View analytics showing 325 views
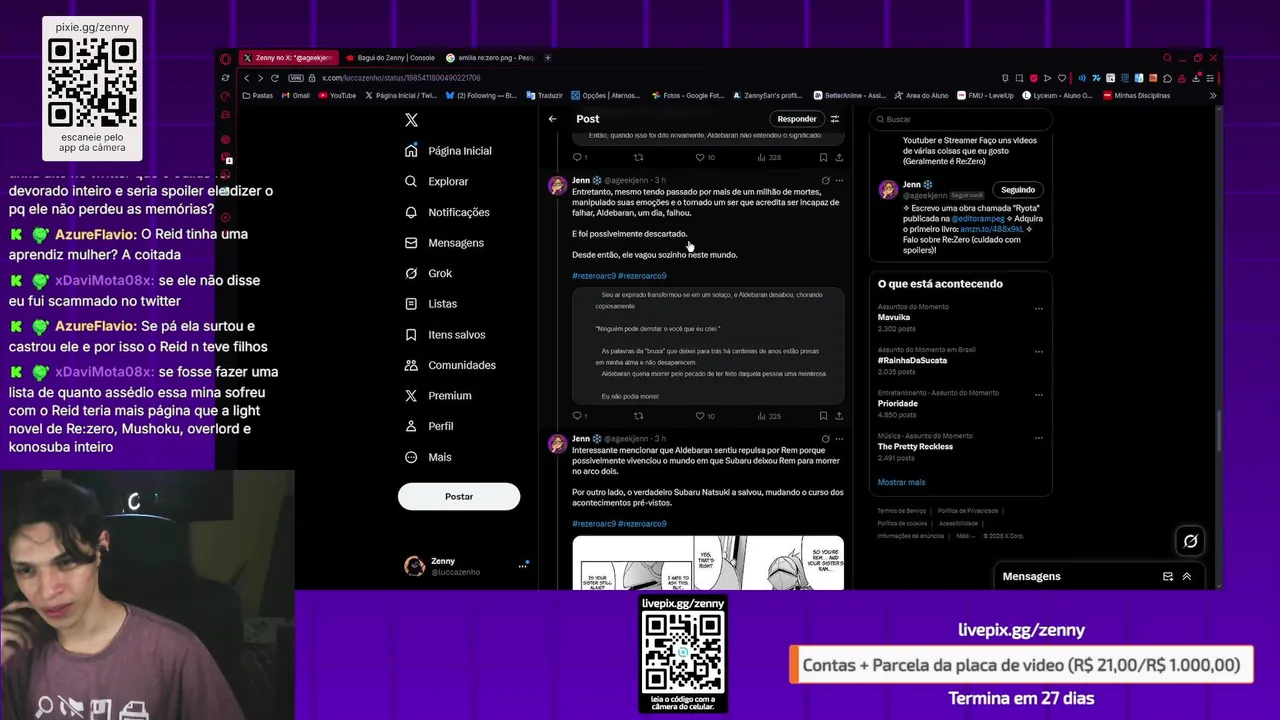1280x720 pixels. 769,416
